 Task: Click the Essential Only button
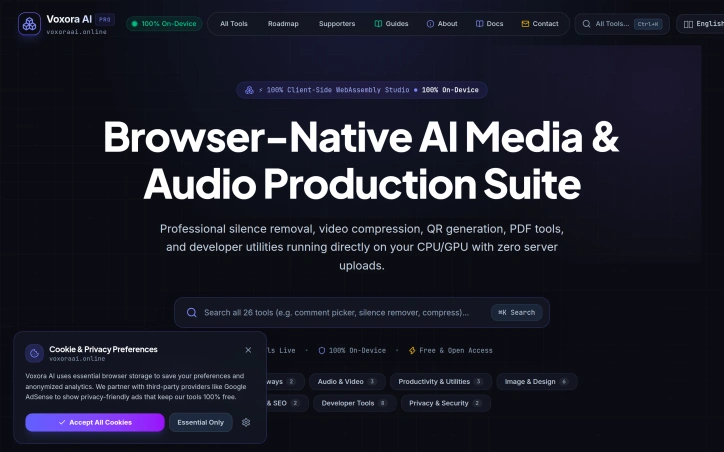tap(200, 422)
